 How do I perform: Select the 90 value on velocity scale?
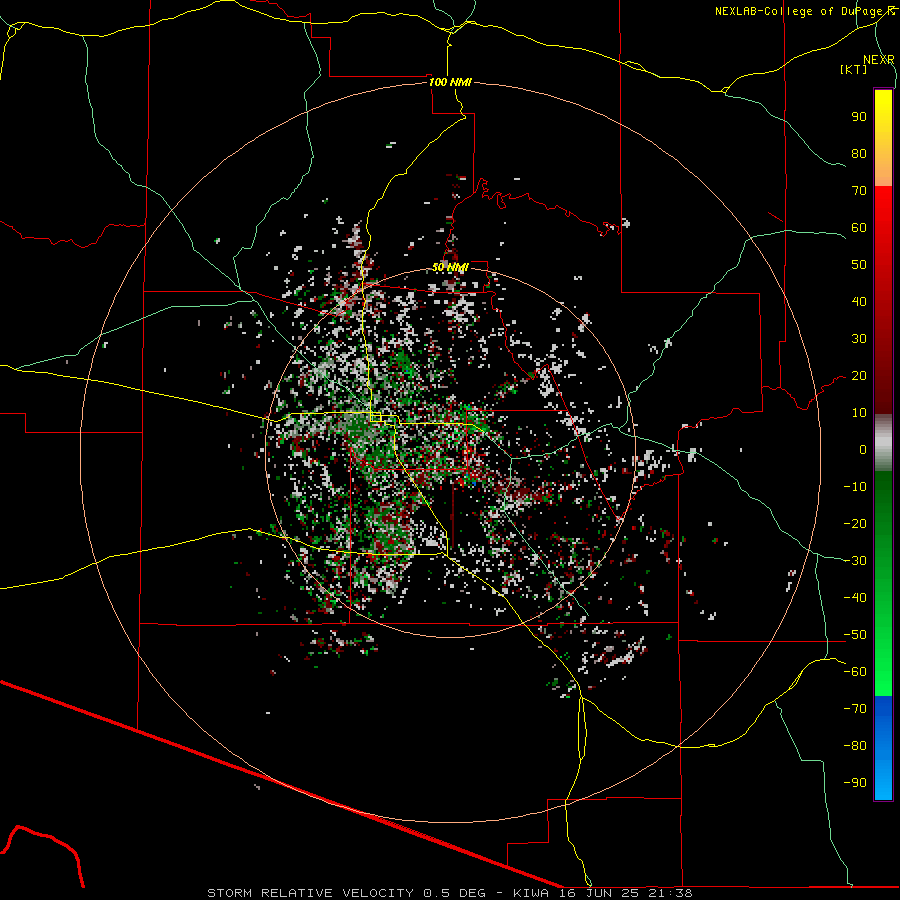(859, 117)
